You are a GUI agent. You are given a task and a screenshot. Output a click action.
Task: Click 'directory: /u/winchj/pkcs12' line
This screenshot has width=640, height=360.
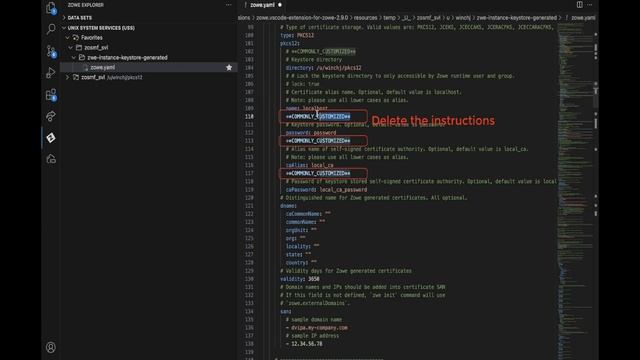324,68
